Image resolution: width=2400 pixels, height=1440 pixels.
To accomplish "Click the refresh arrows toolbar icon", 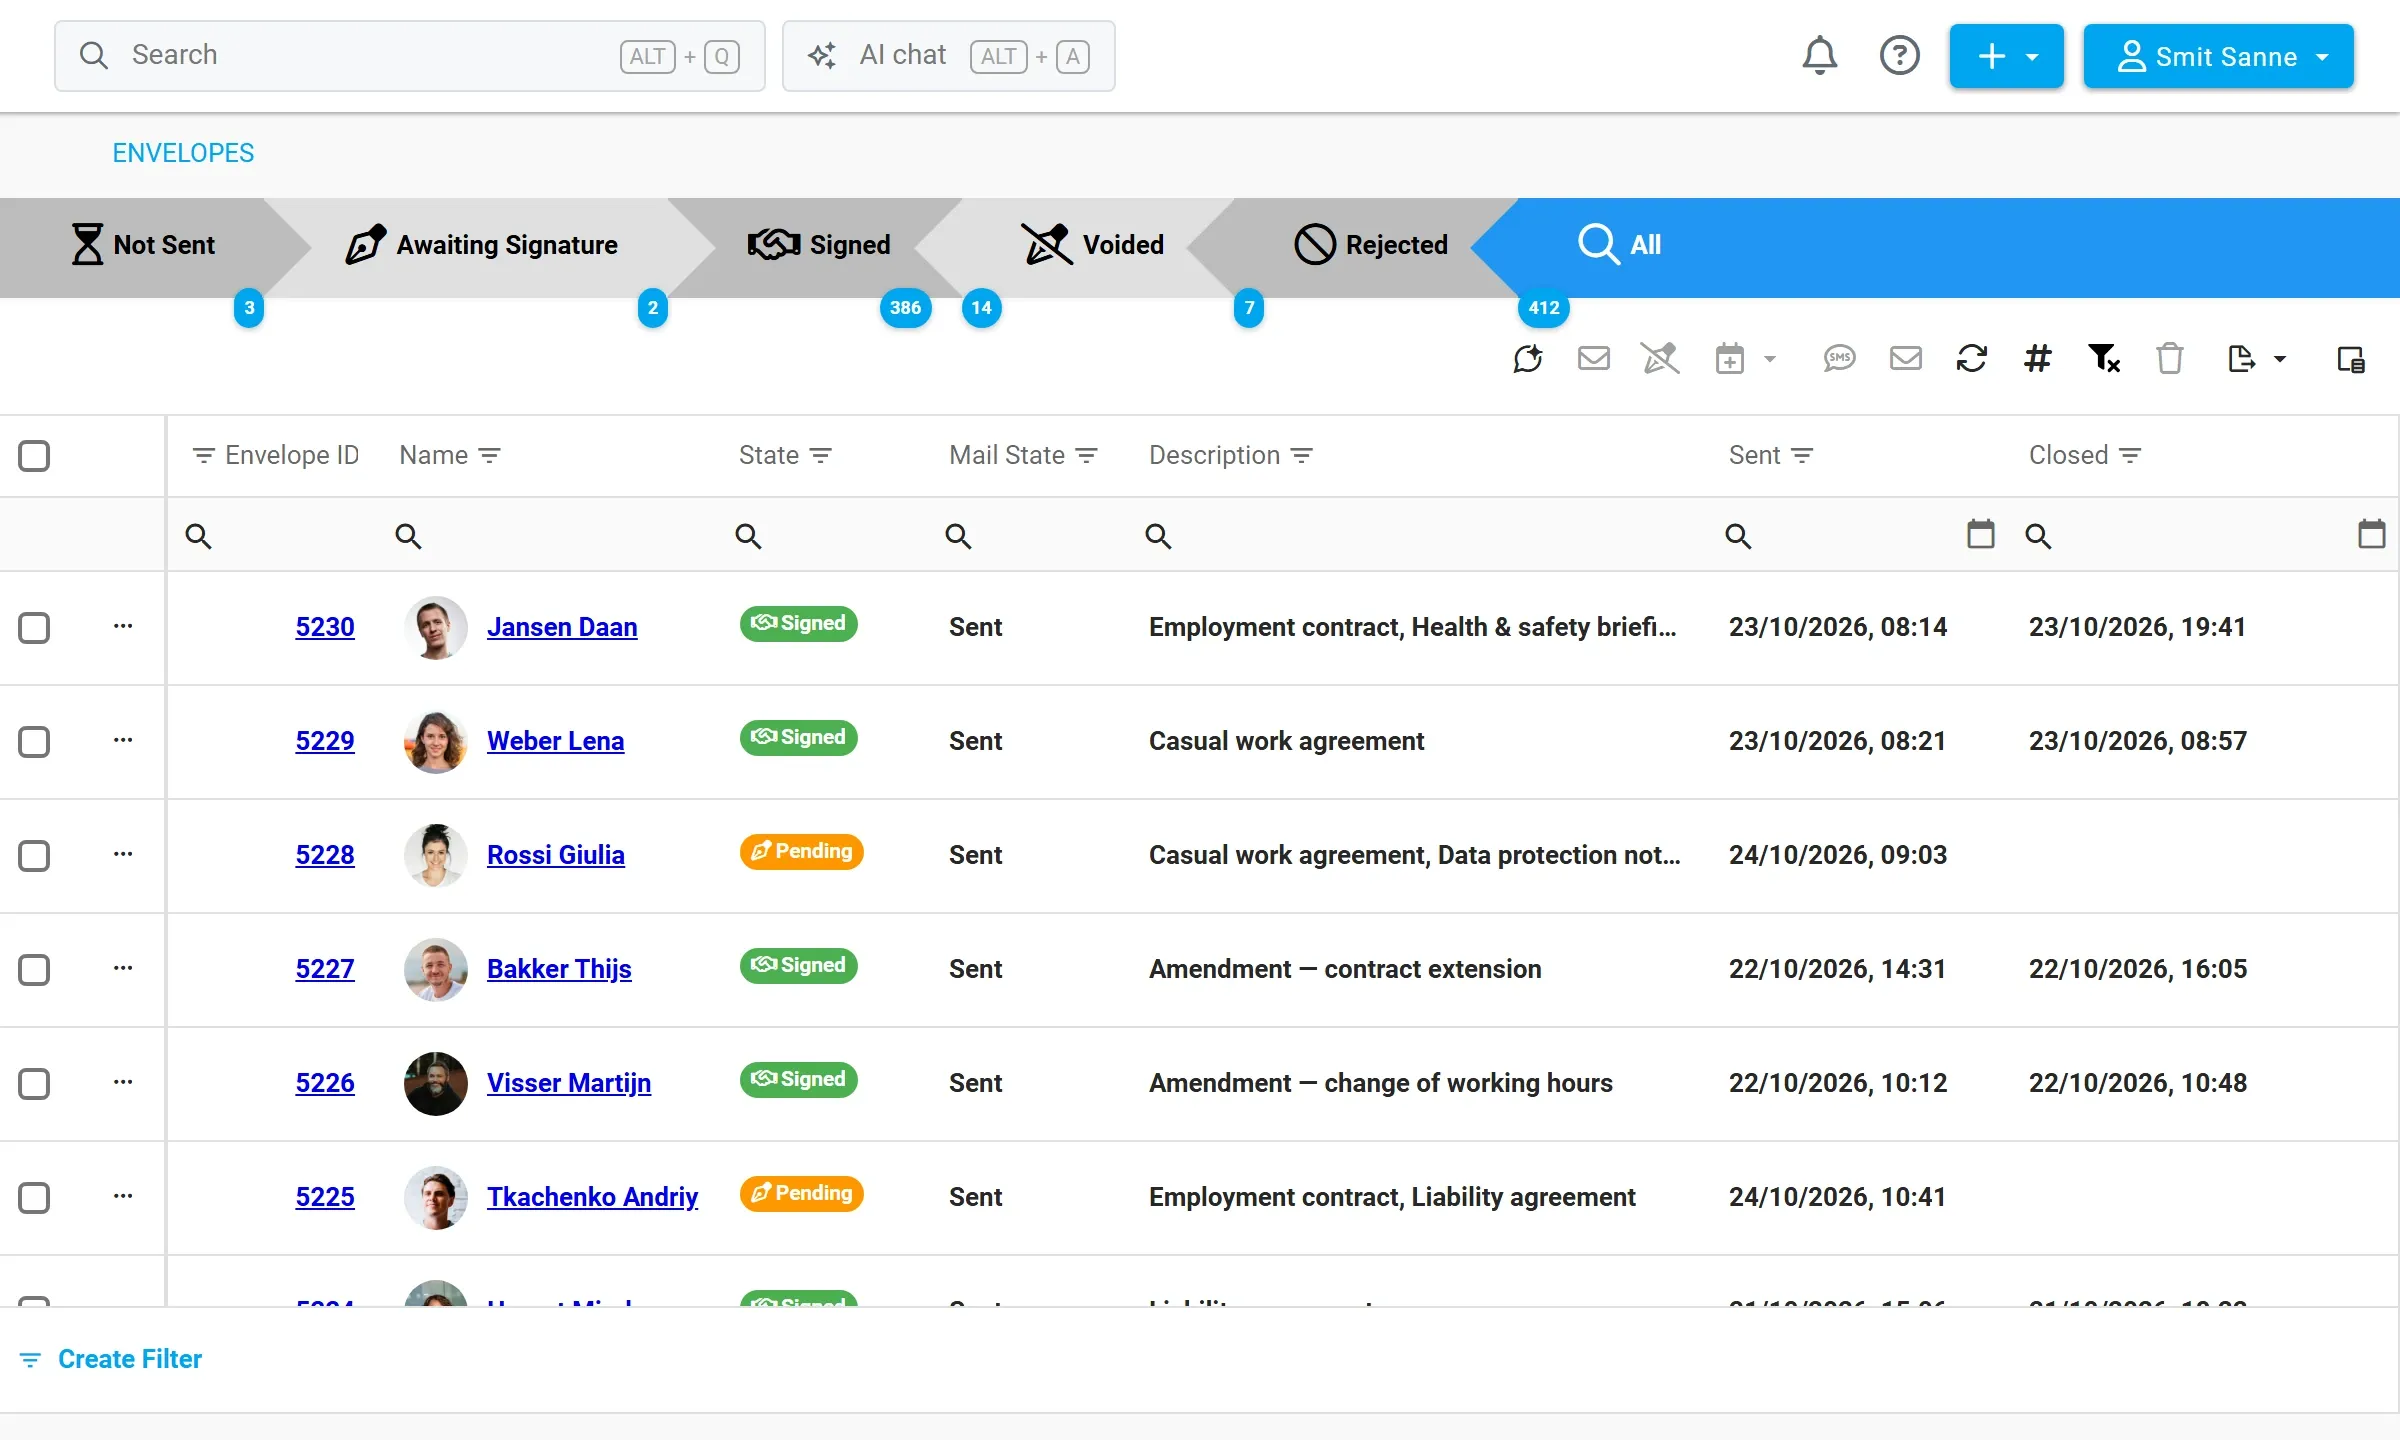I will 1971,358.
